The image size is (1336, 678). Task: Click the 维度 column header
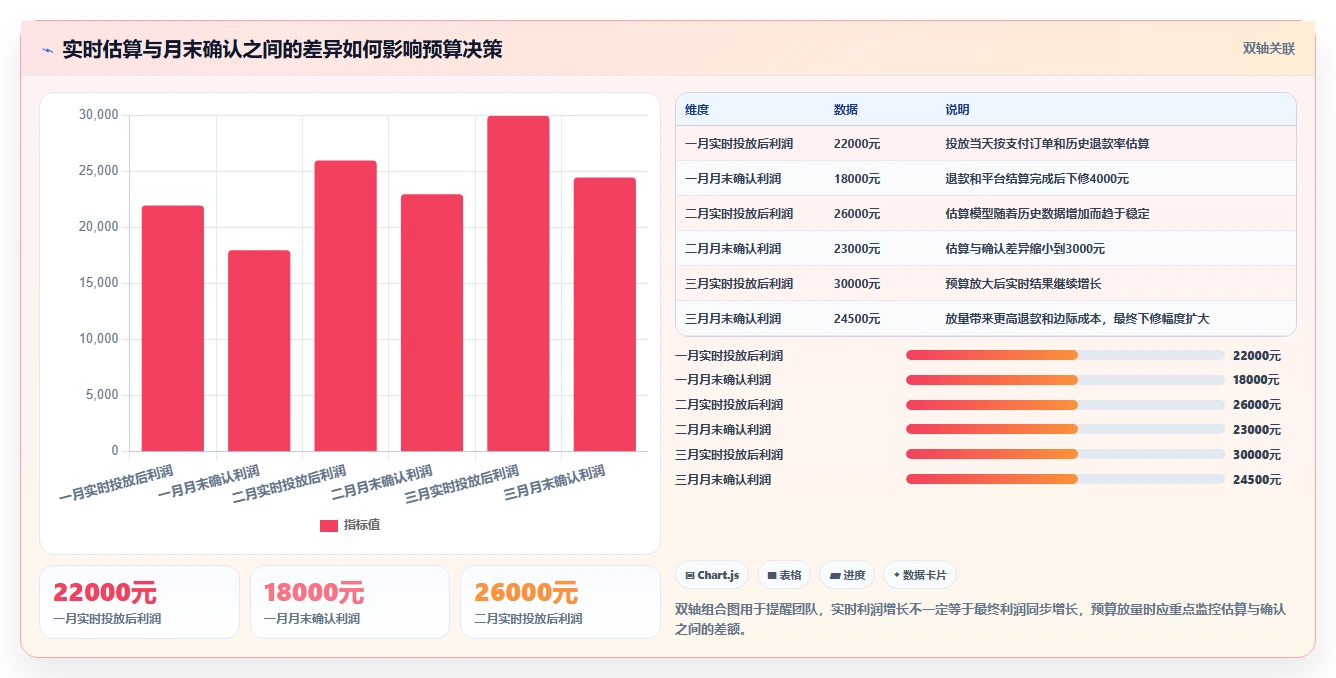coord(697,110)
